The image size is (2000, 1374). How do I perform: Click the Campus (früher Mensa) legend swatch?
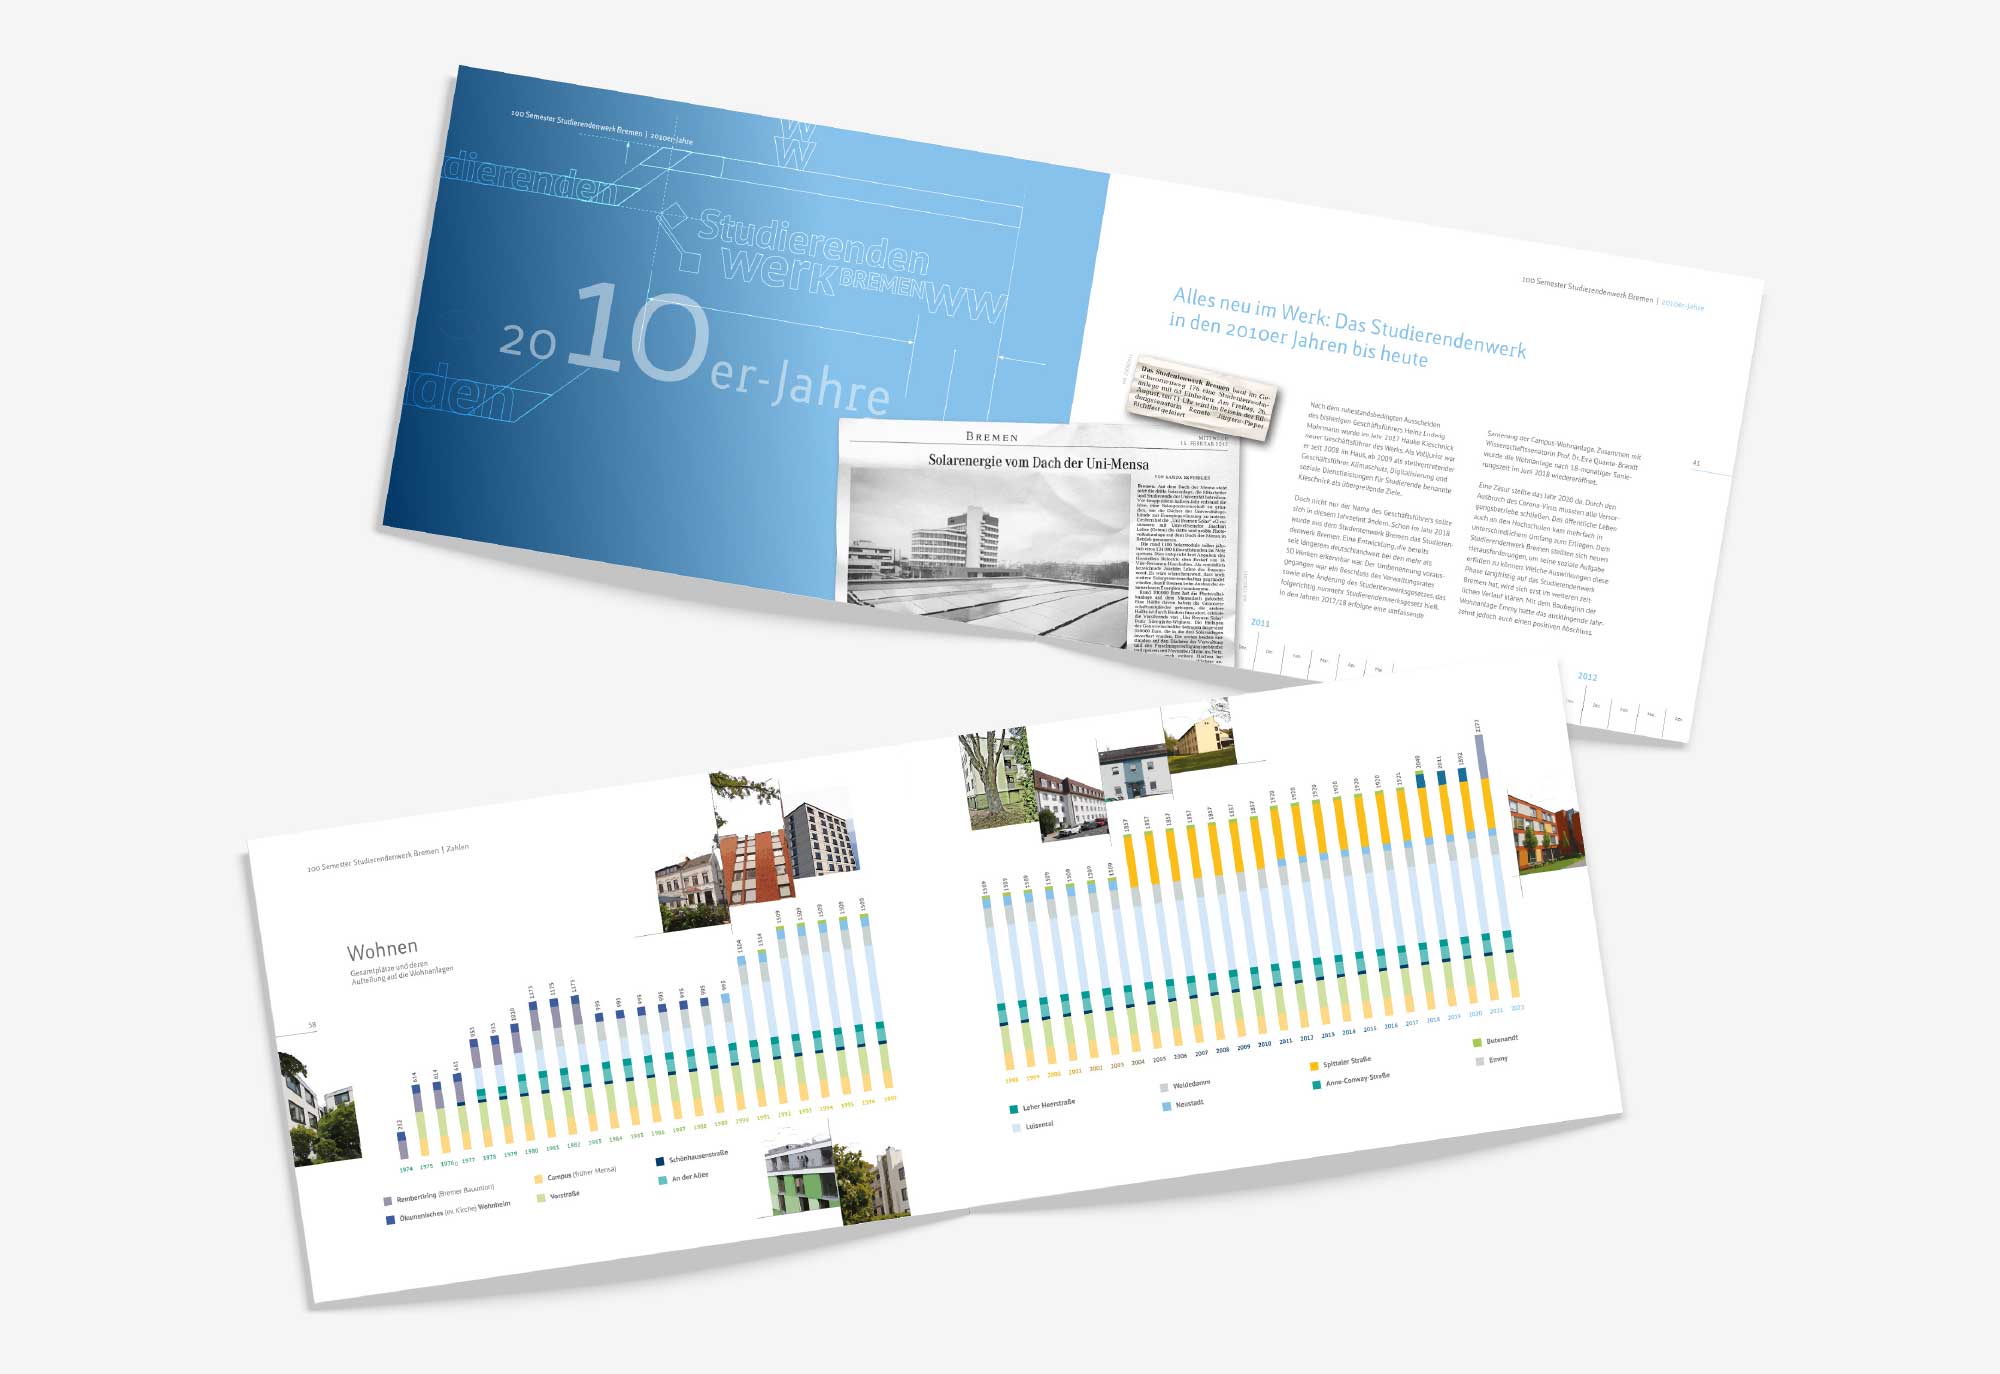pyautogui.click(x=539, y=1179)
